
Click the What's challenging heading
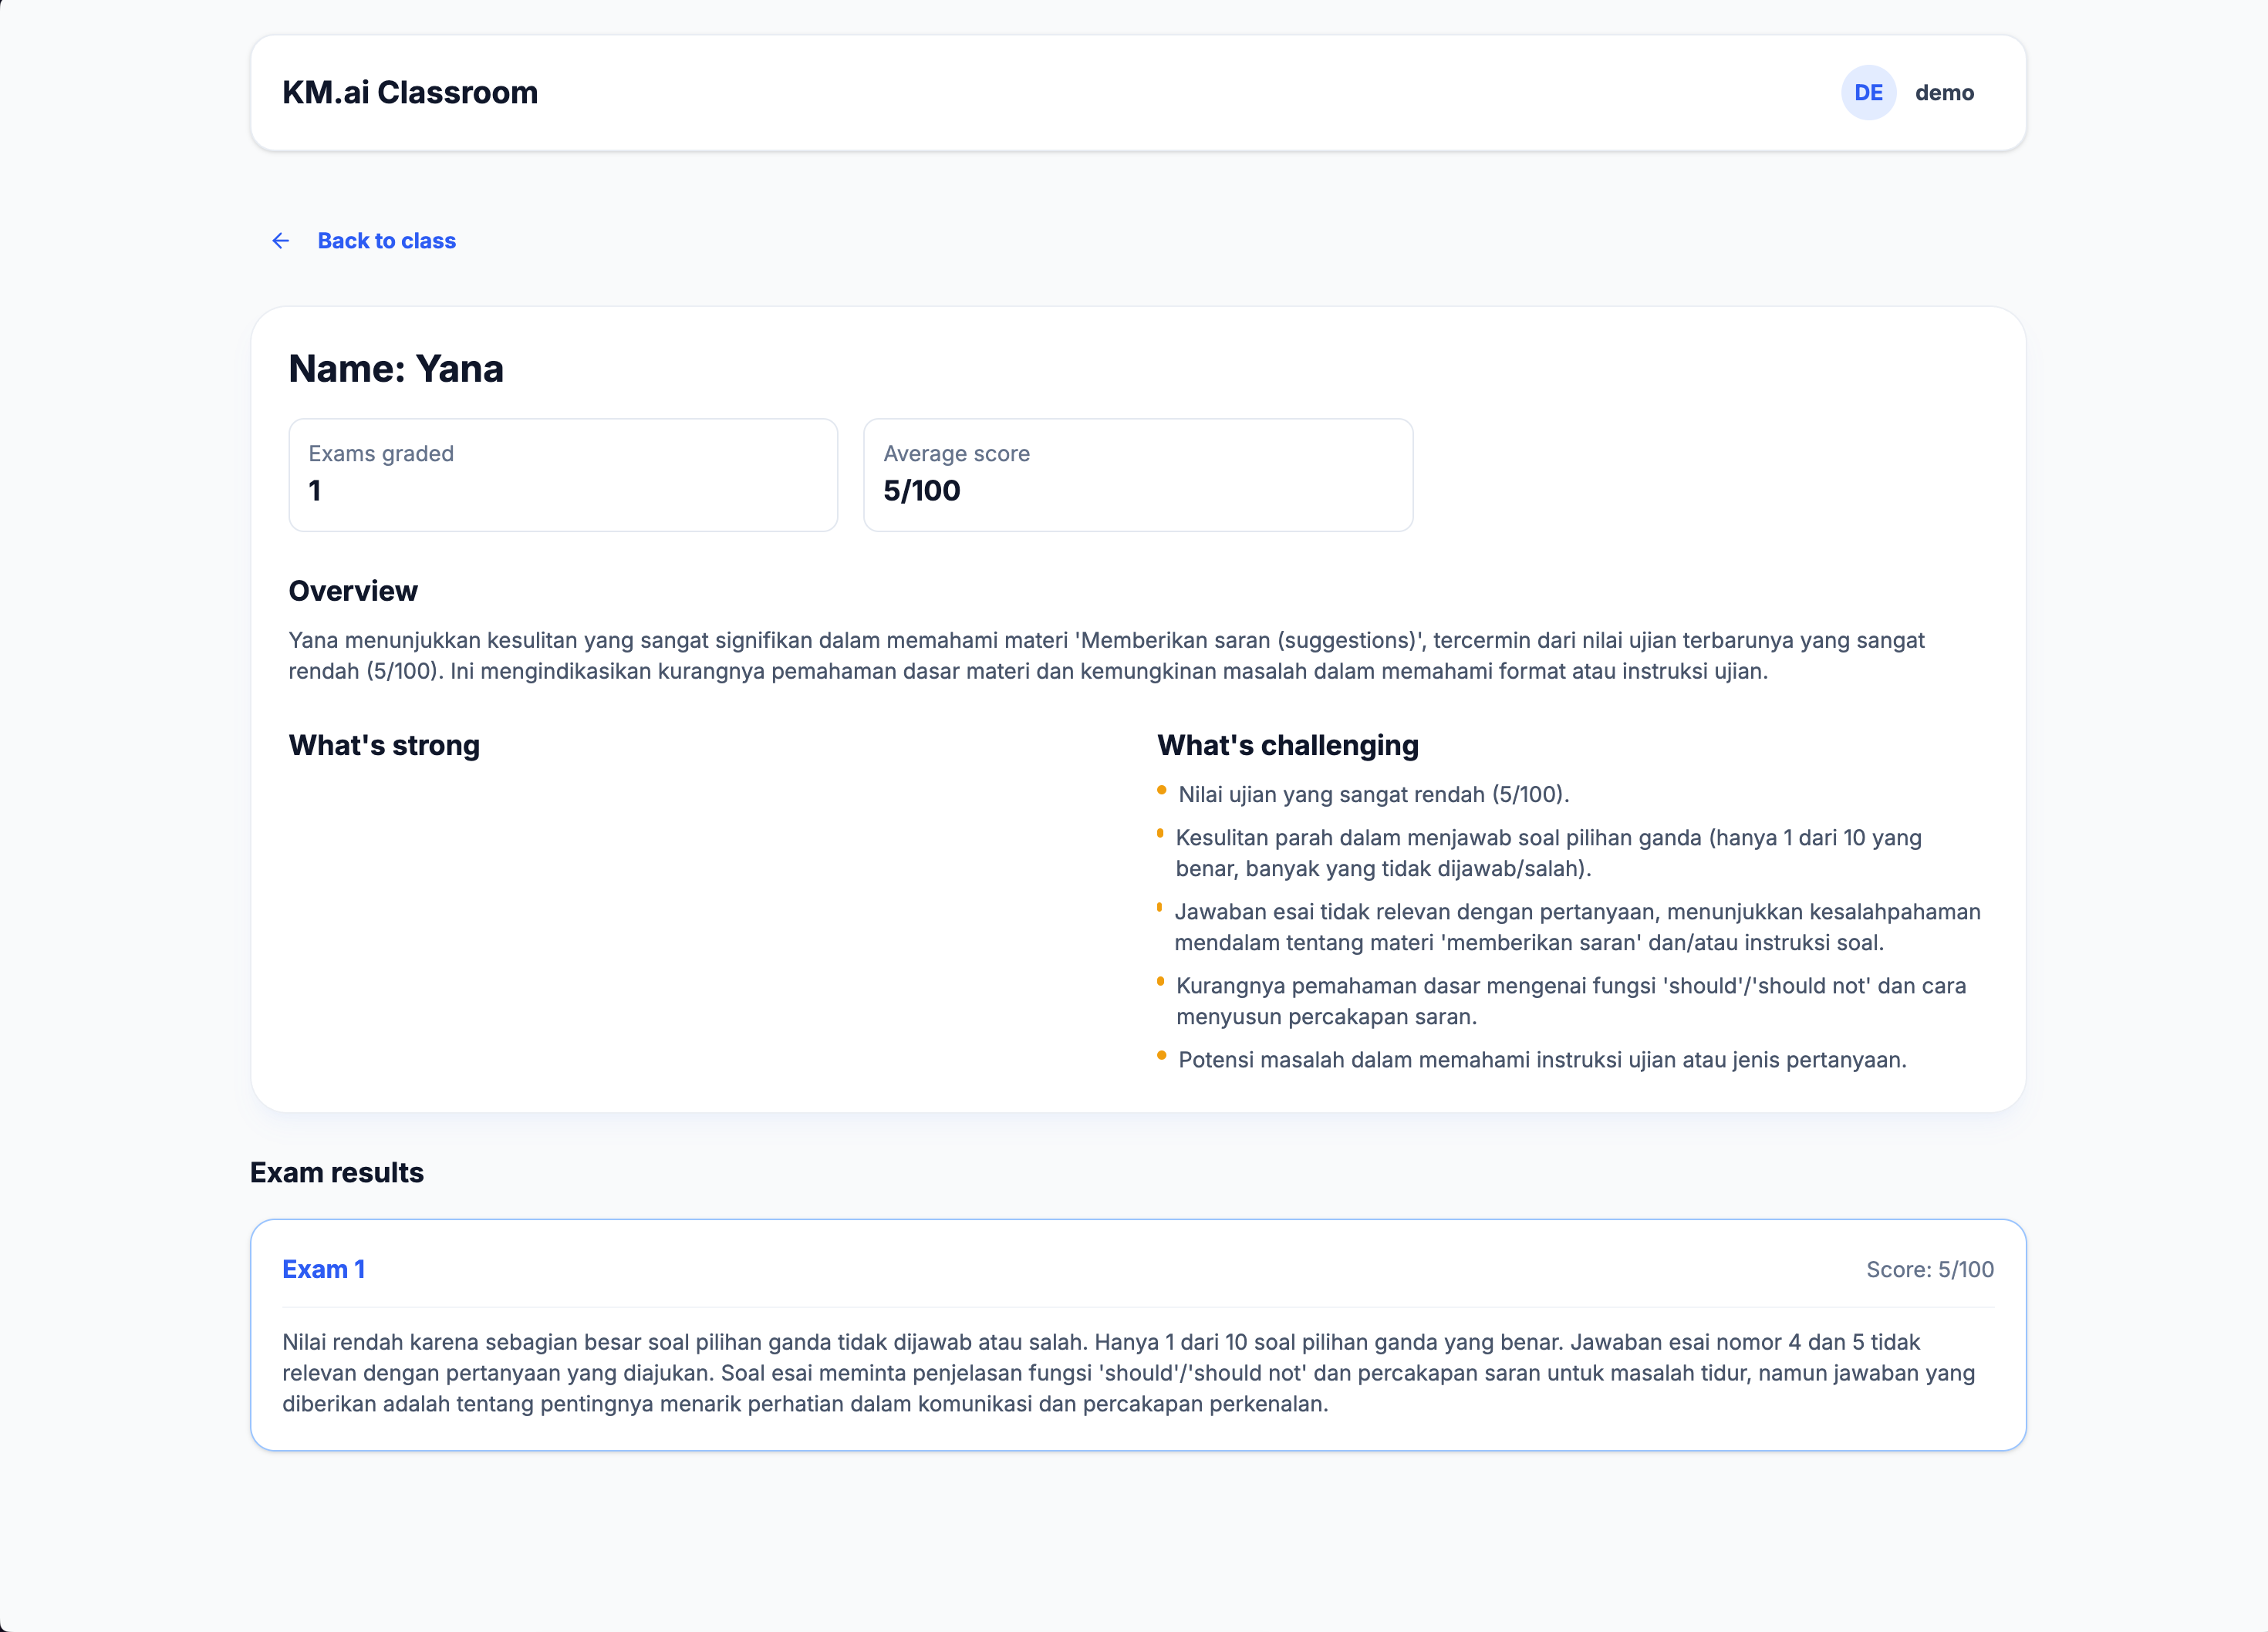[1287, 745]
